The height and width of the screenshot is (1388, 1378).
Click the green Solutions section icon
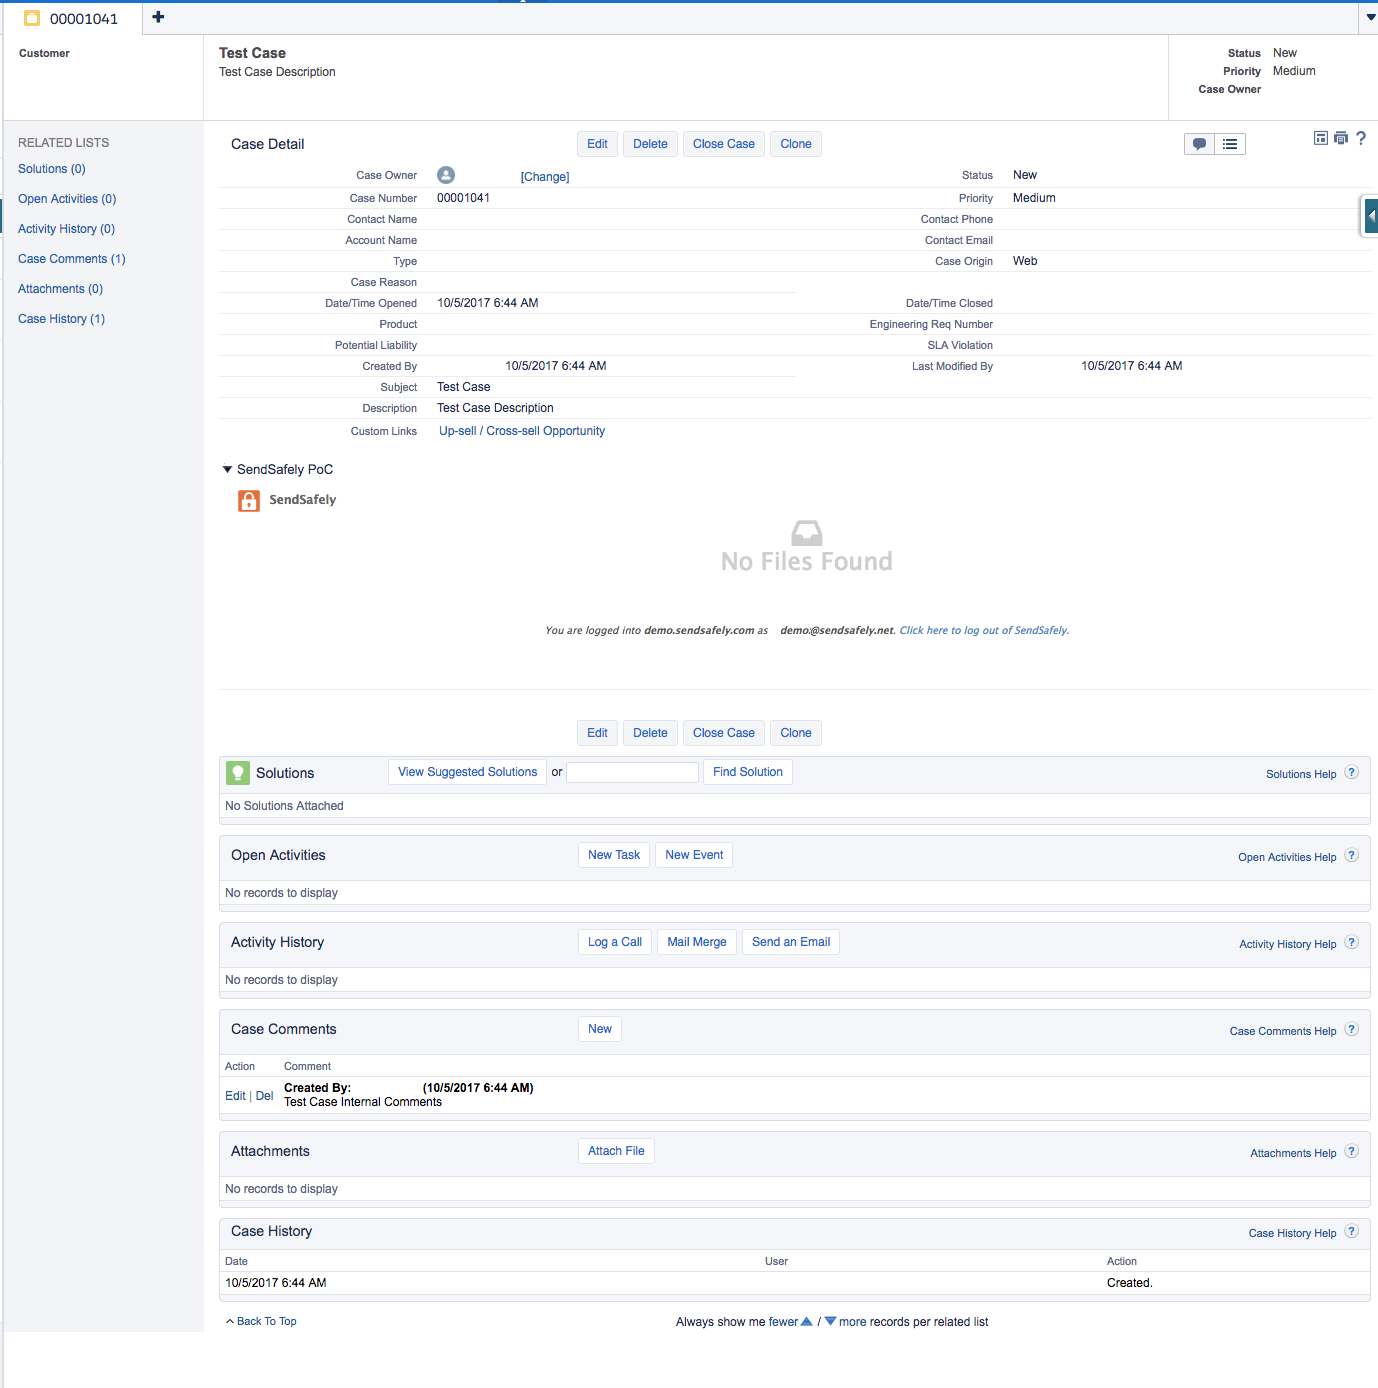point(237,772)
